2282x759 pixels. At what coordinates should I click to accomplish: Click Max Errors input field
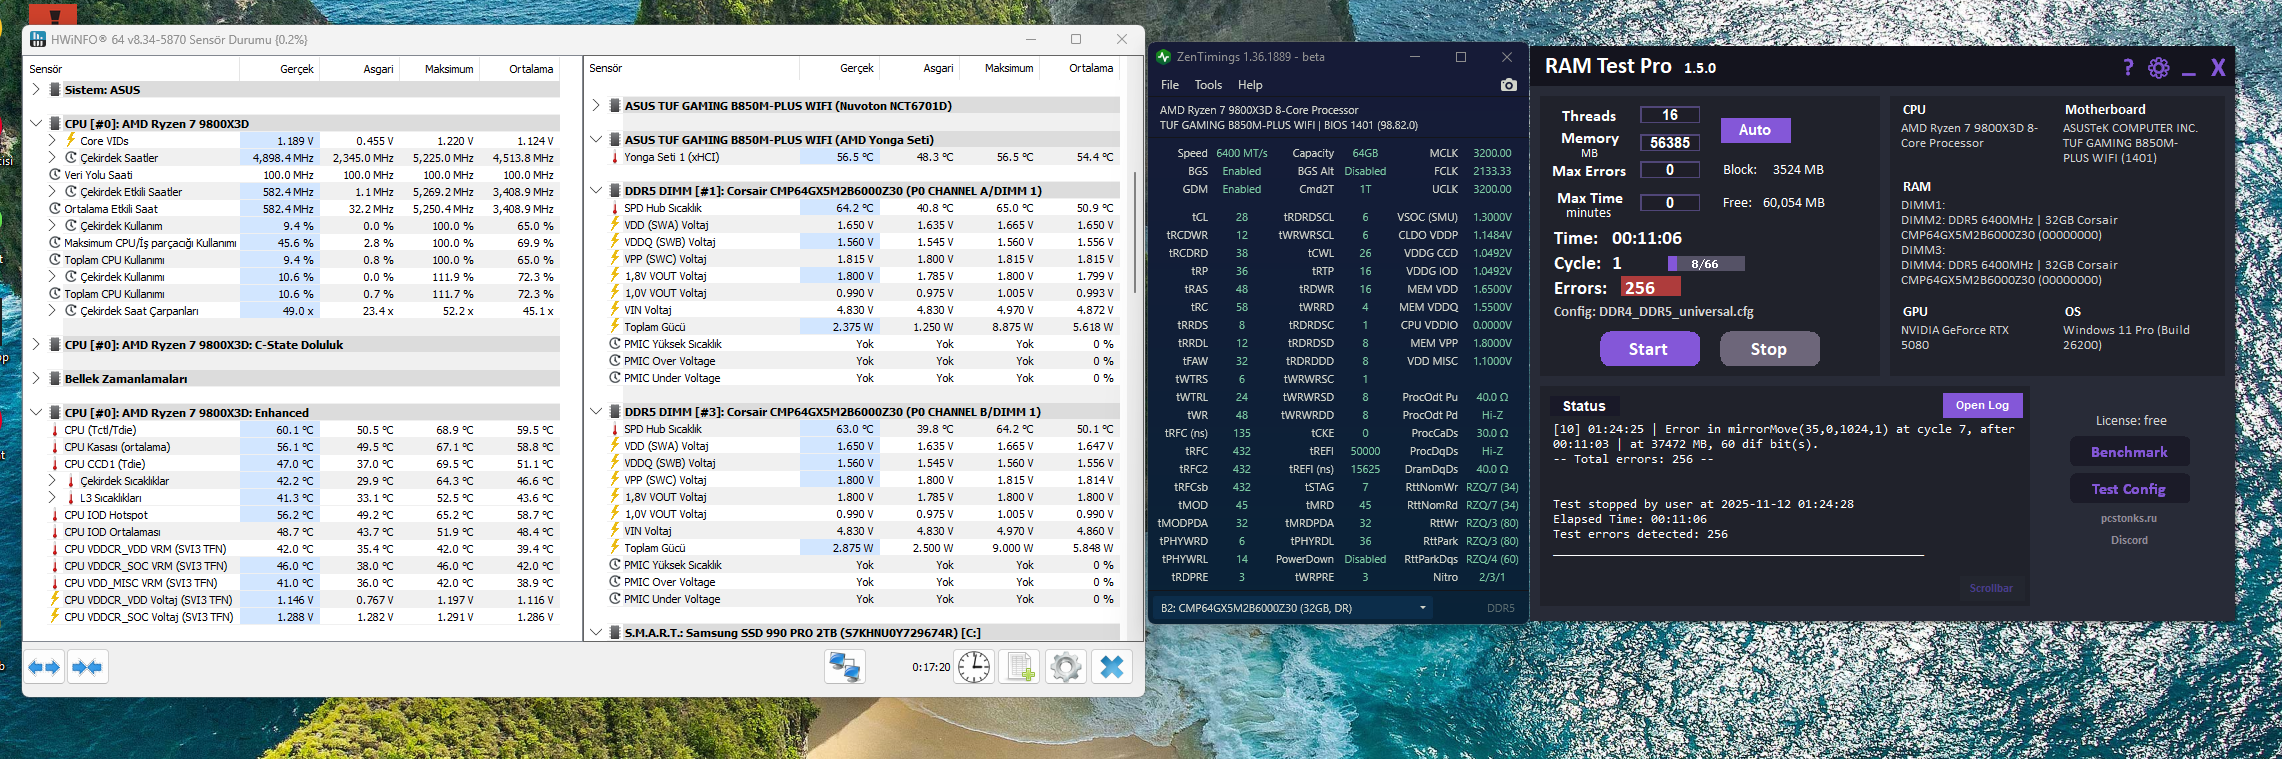[1669, 170]
